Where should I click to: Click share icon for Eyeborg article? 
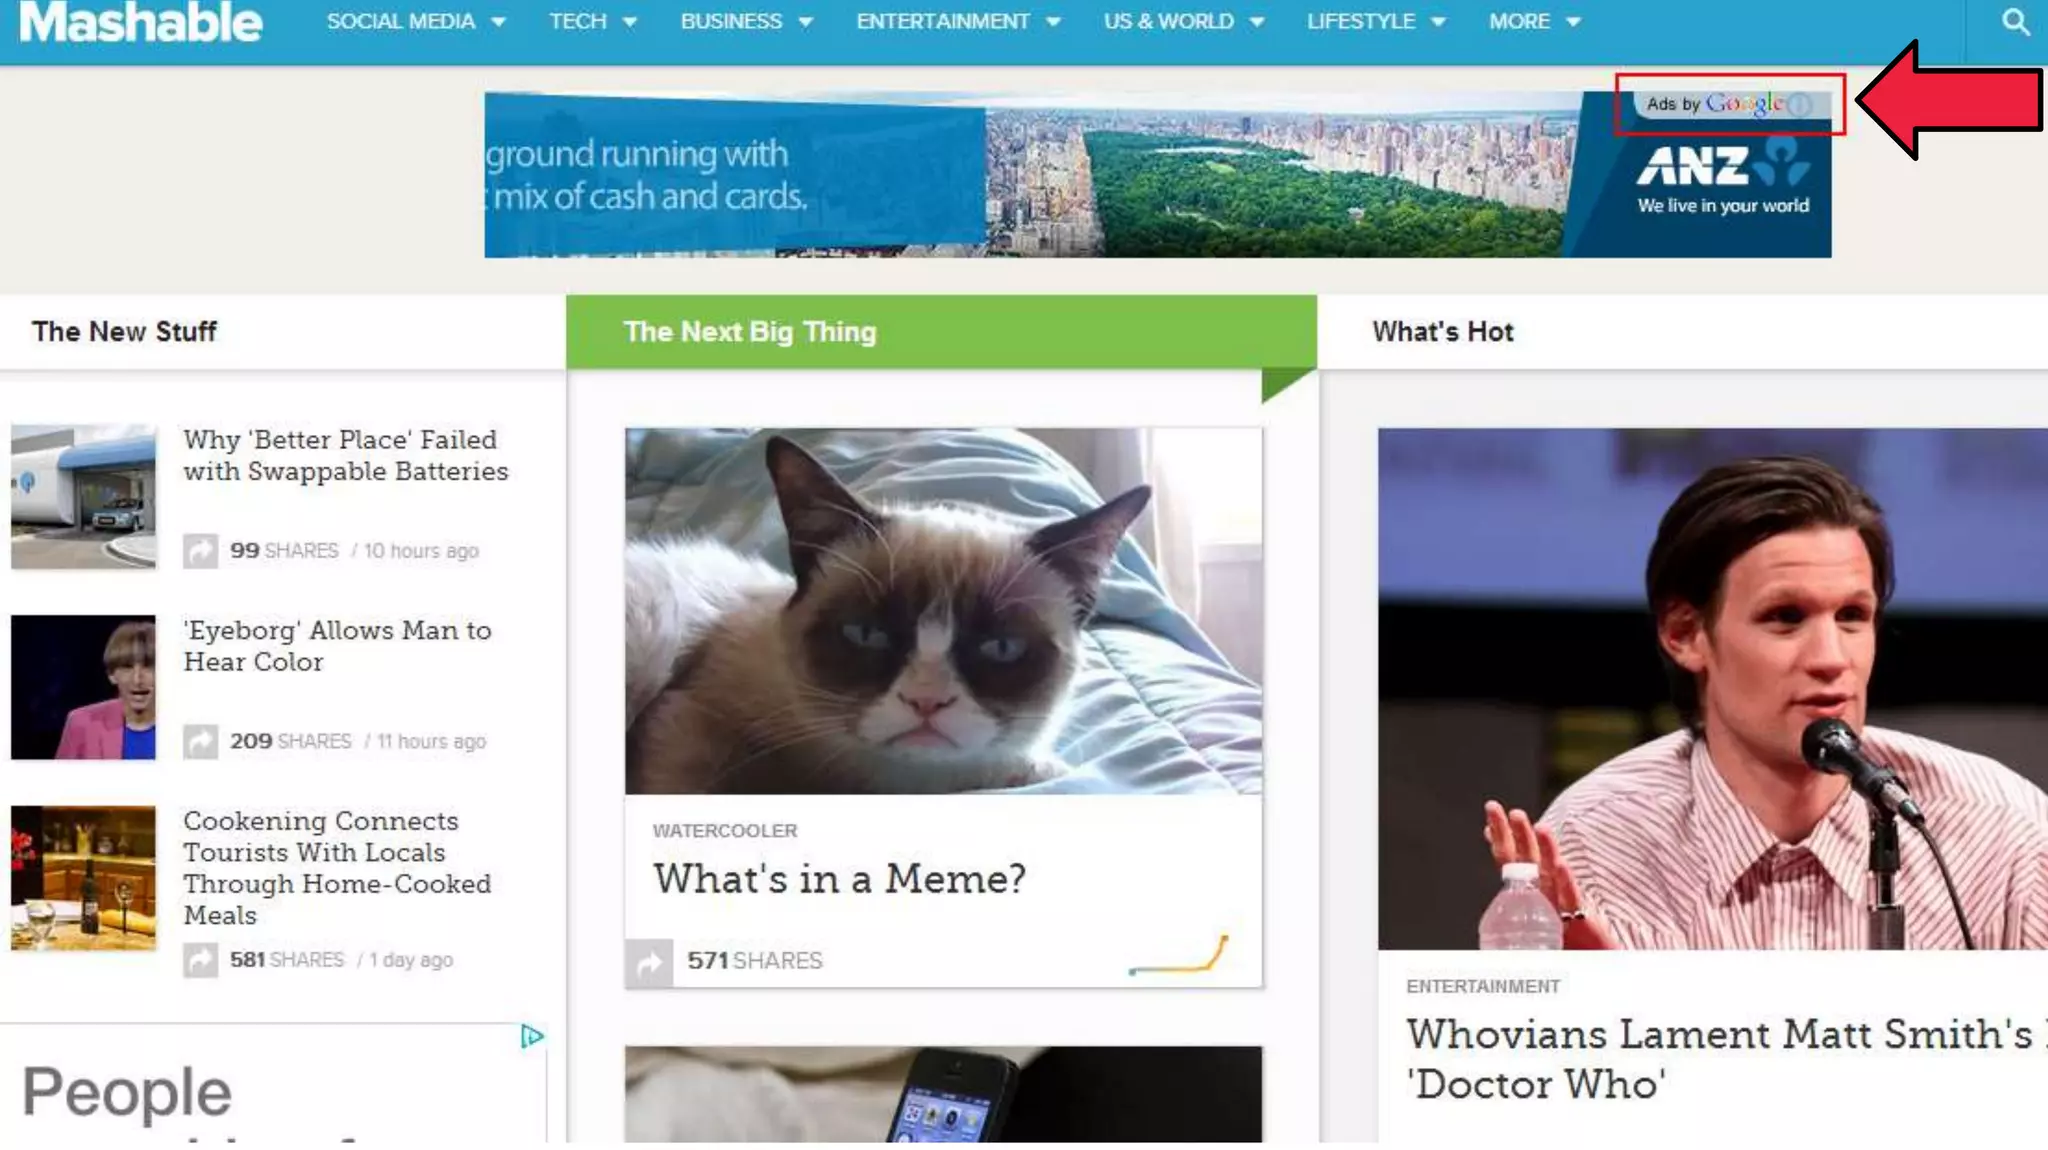[200, 741]
